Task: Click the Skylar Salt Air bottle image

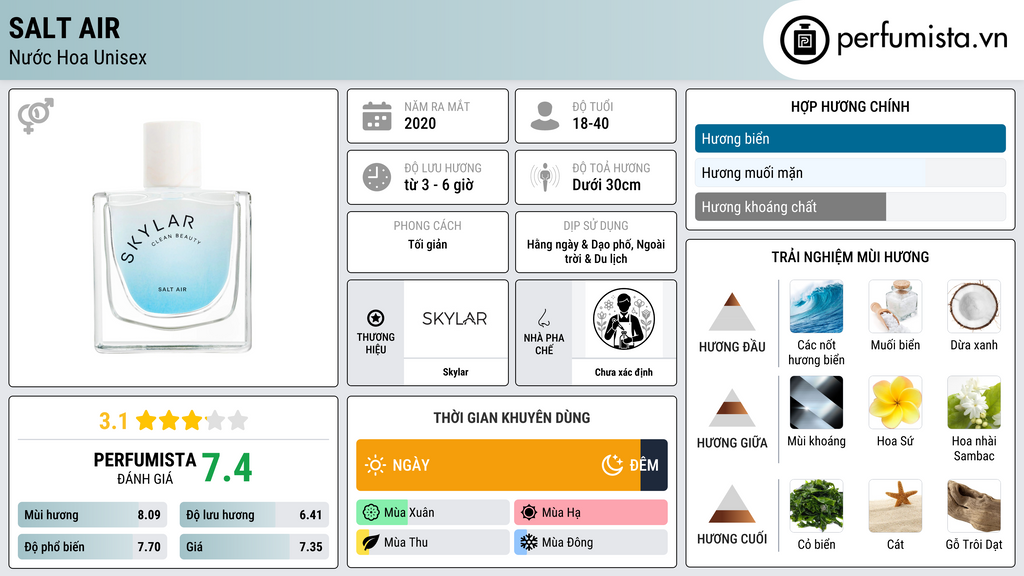Action: click(x=172, y=238)
